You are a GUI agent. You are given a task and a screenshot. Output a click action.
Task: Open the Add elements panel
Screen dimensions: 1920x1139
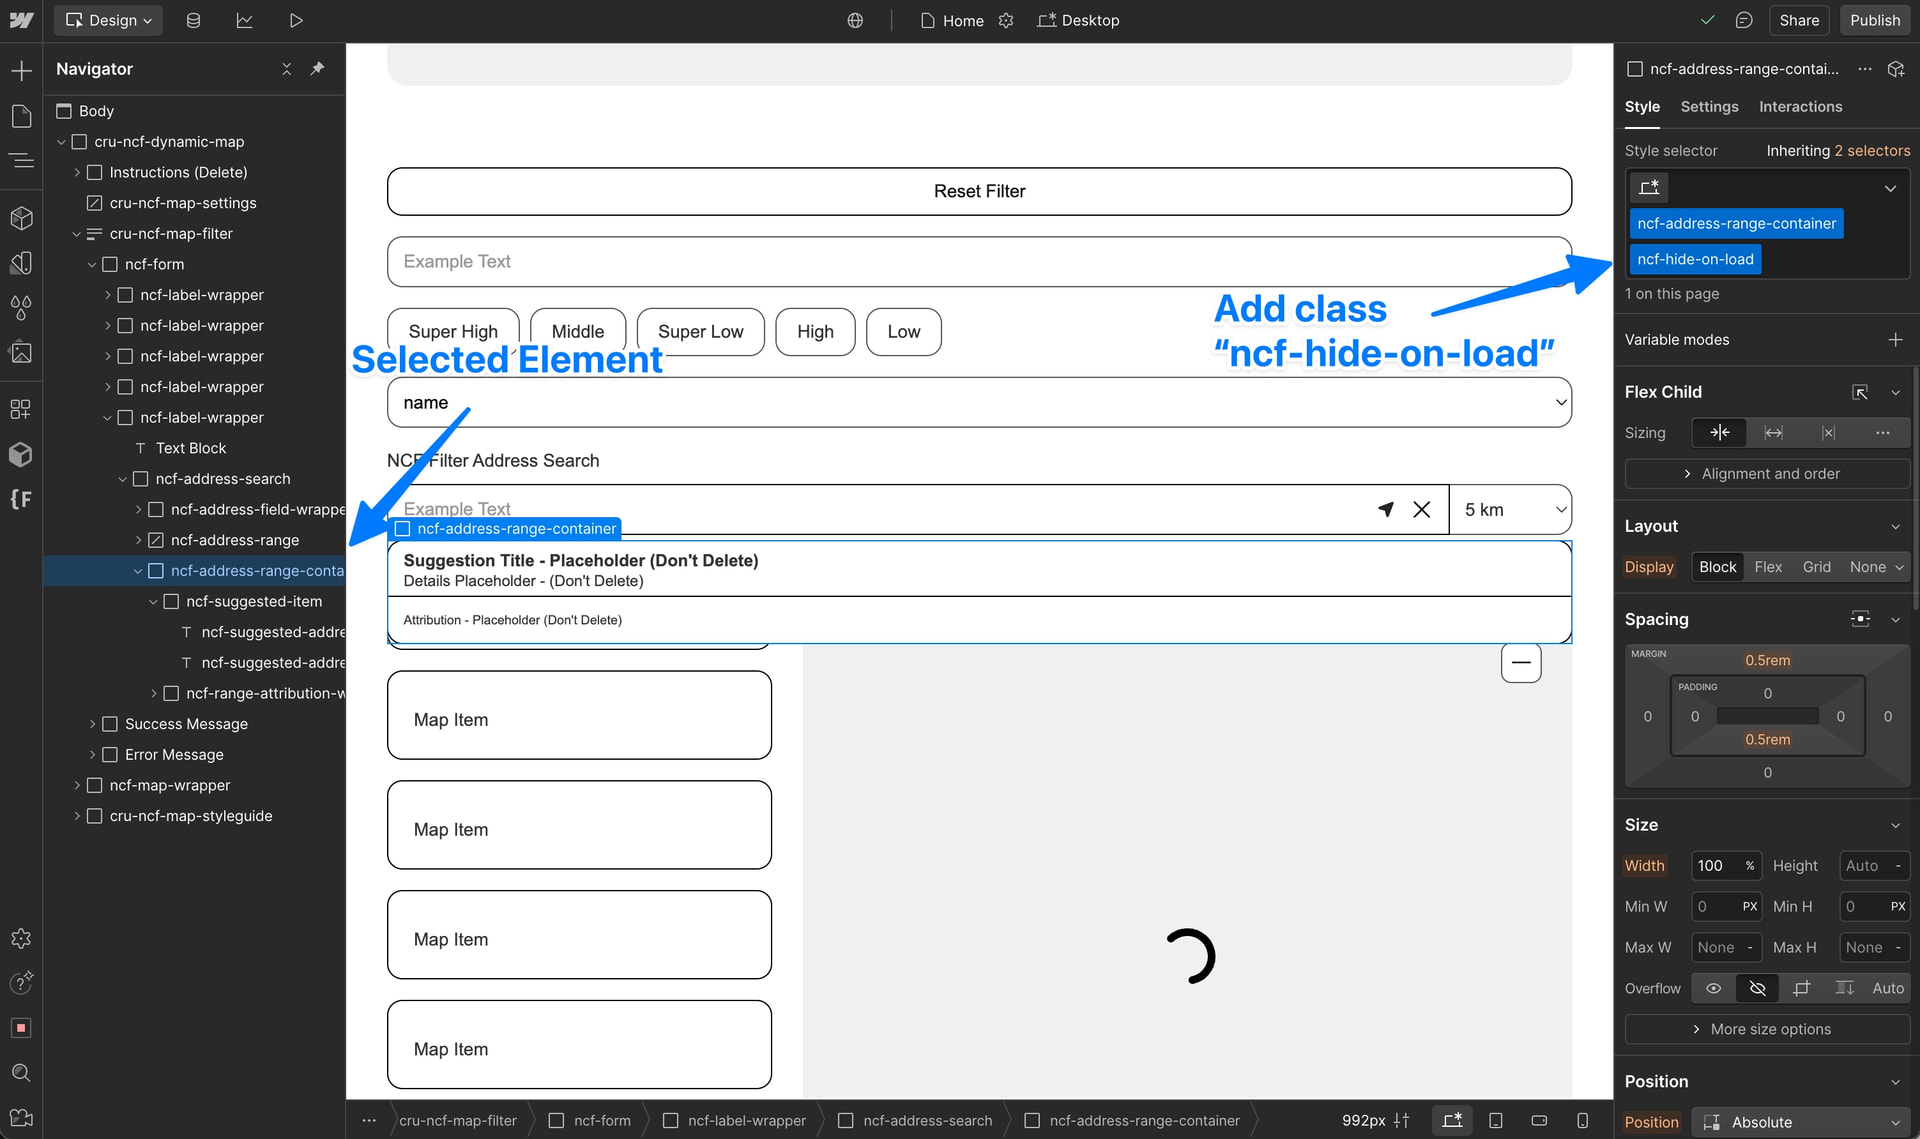(x=21, y=70)
